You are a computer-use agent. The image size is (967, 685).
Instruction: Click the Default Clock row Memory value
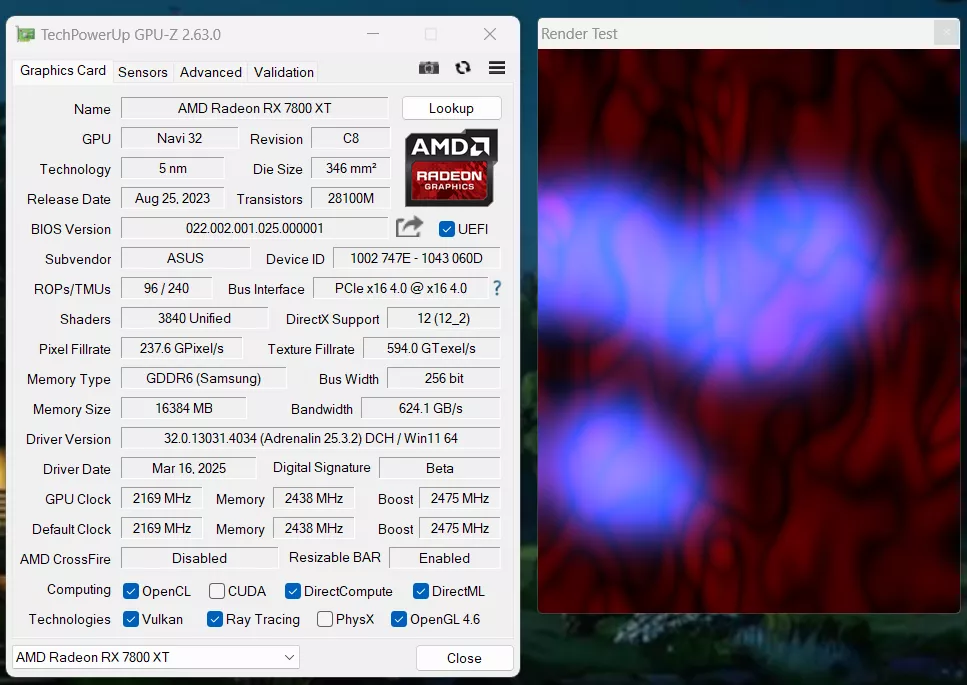(314, 528)
